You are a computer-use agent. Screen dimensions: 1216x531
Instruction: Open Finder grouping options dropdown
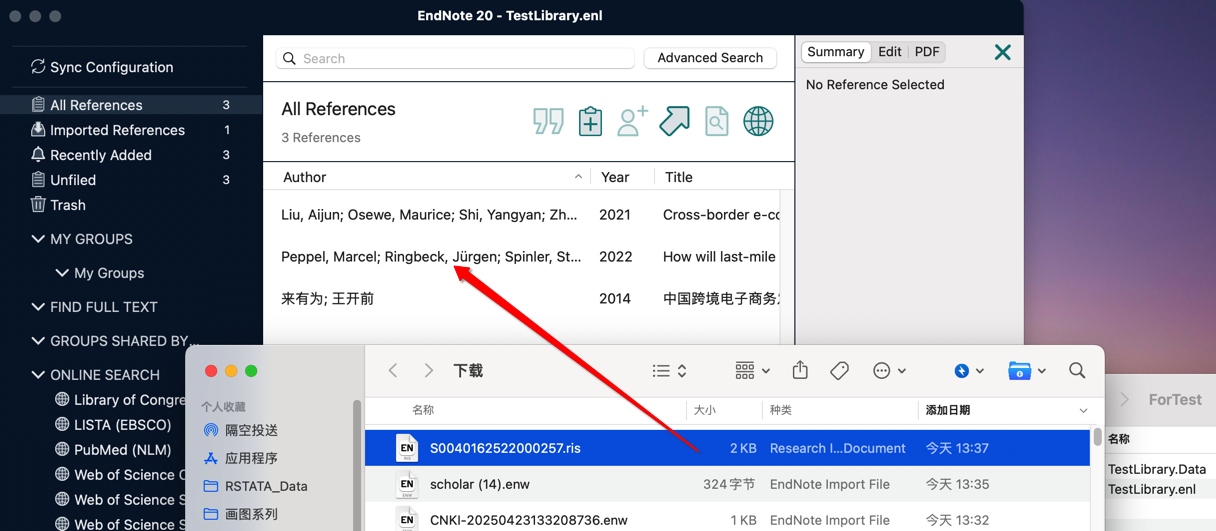752,371
